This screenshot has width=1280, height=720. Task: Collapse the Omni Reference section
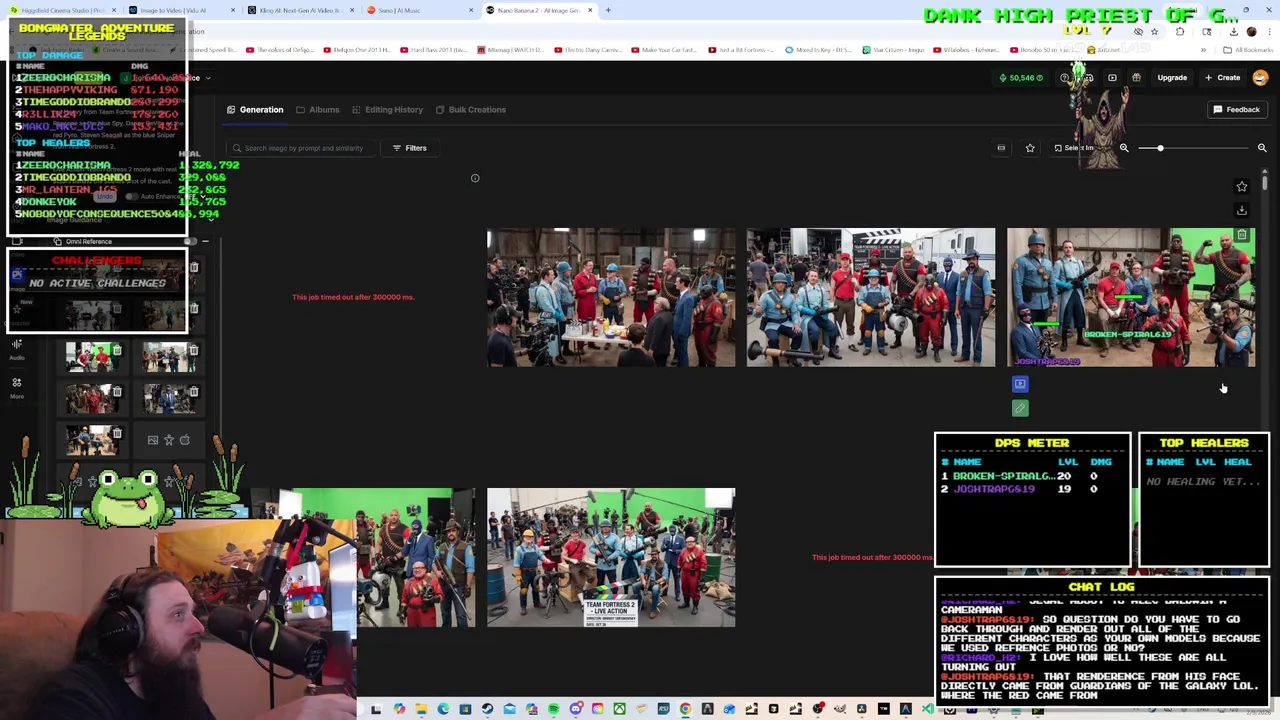point(205,242)
